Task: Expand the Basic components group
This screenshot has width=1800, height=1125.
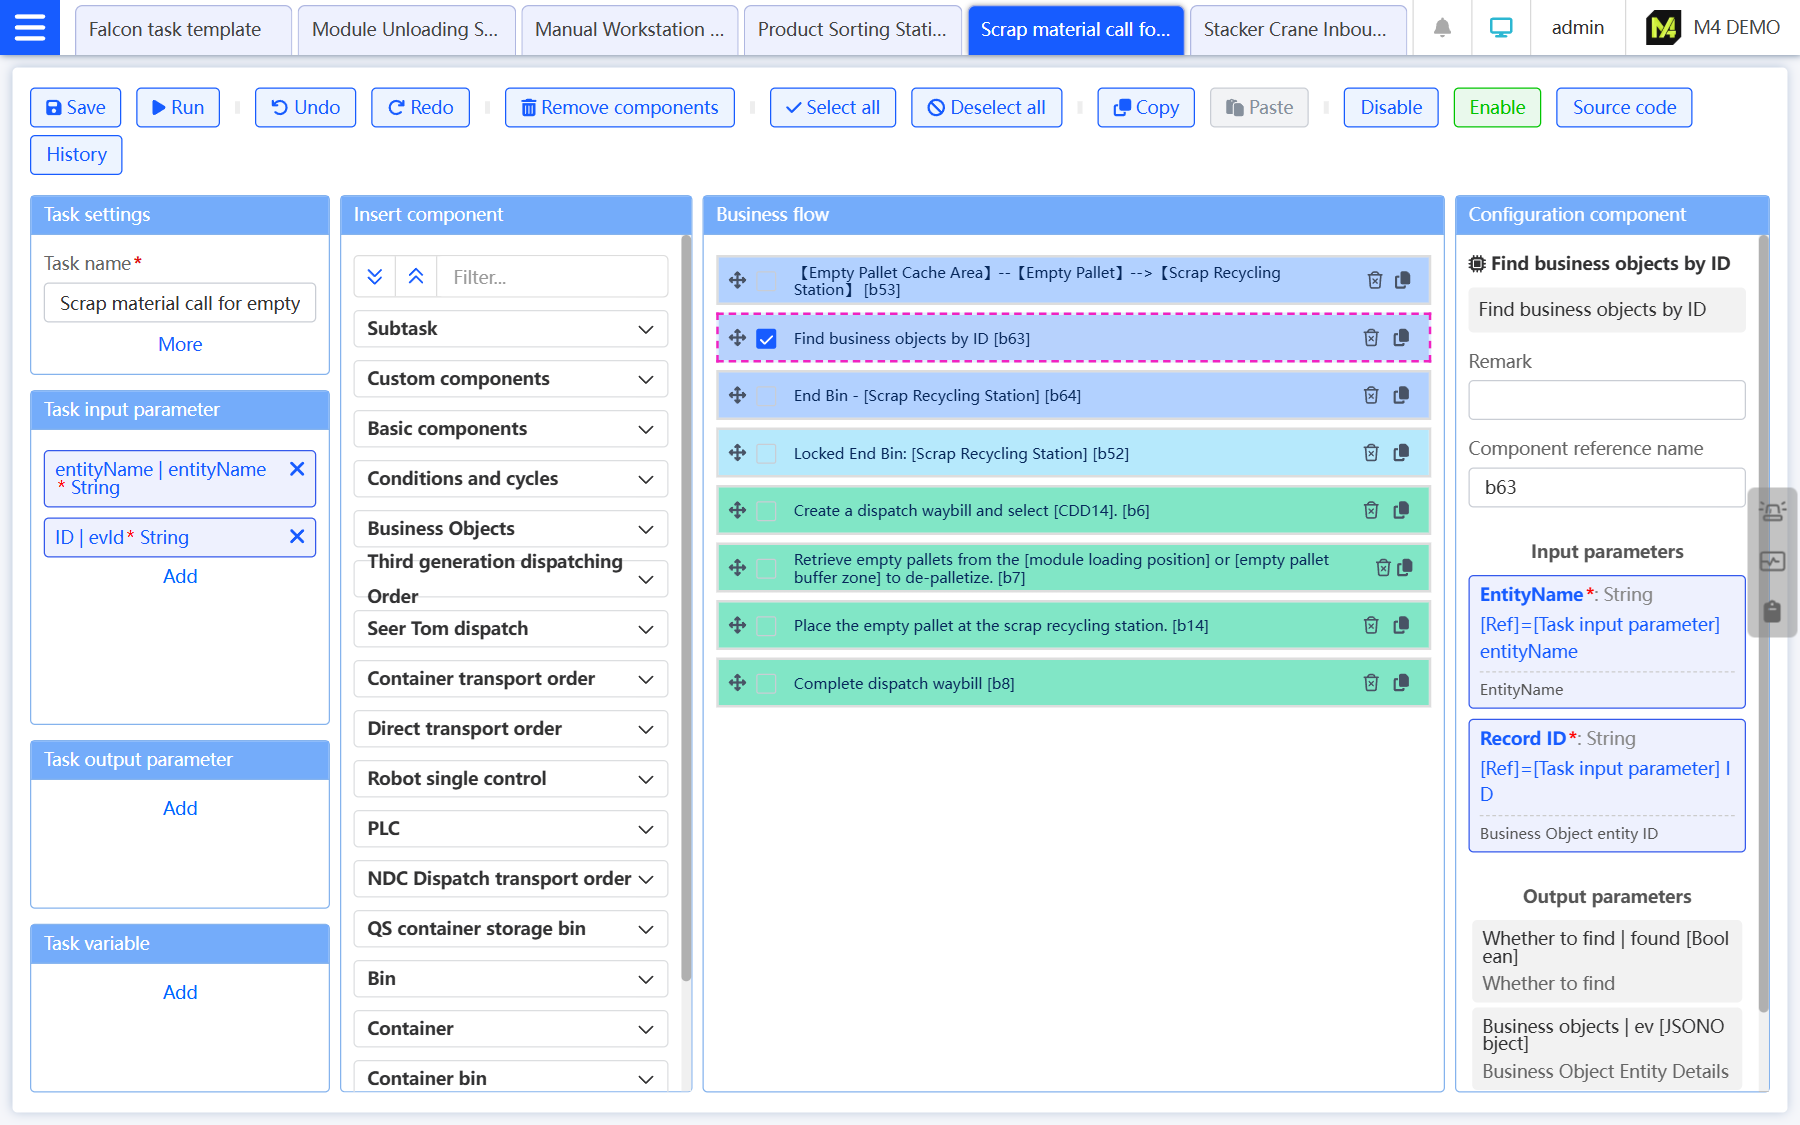Action: [x=510, y=429]
